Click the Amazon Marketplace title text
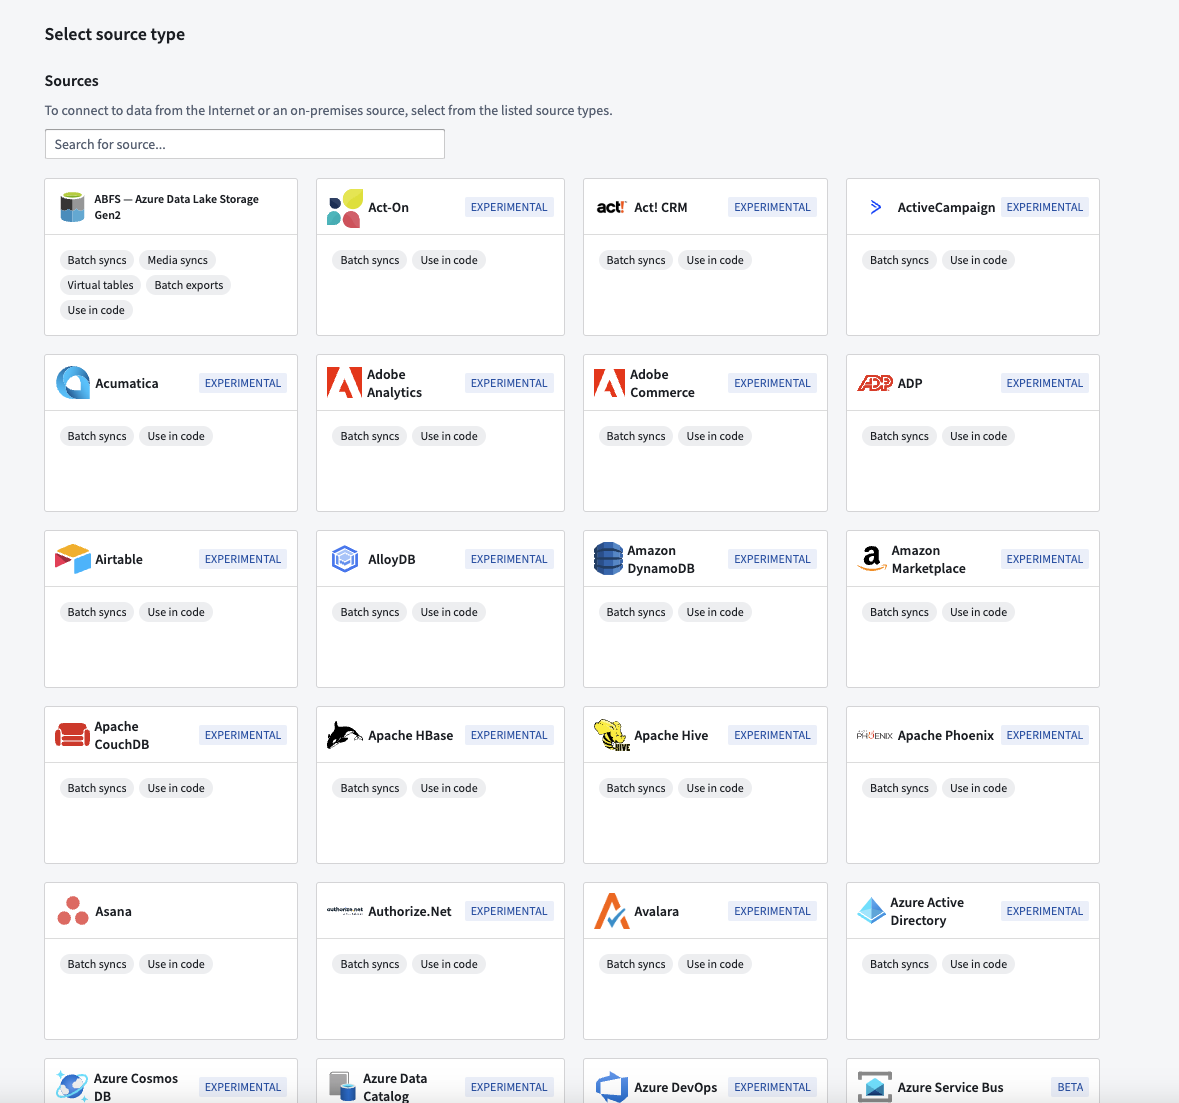This screenshot has height=1103, width=1179. point(929,559)
